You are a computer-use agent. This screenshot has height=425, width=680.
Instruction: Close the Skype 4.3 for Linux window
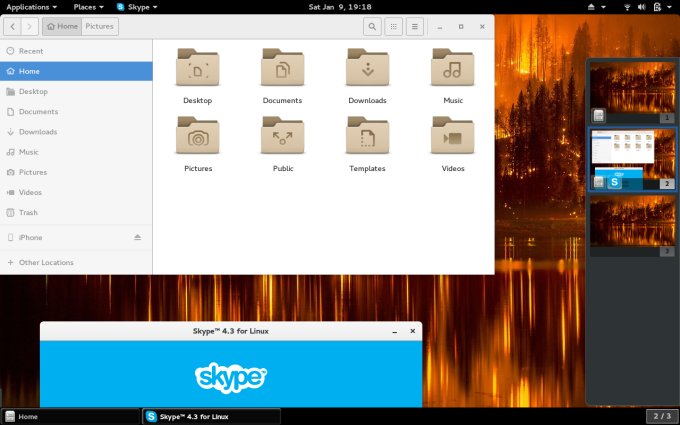412,331
